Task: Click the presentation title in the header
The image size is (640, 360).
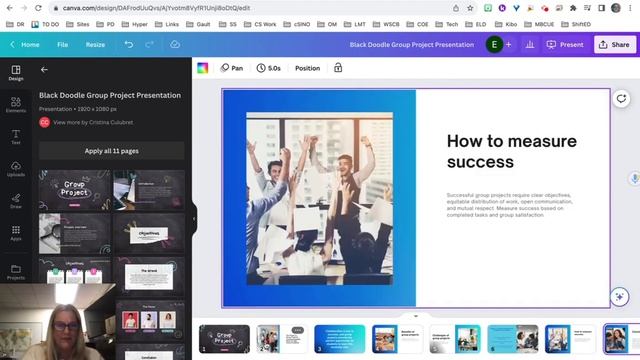Action: (411, 44)
